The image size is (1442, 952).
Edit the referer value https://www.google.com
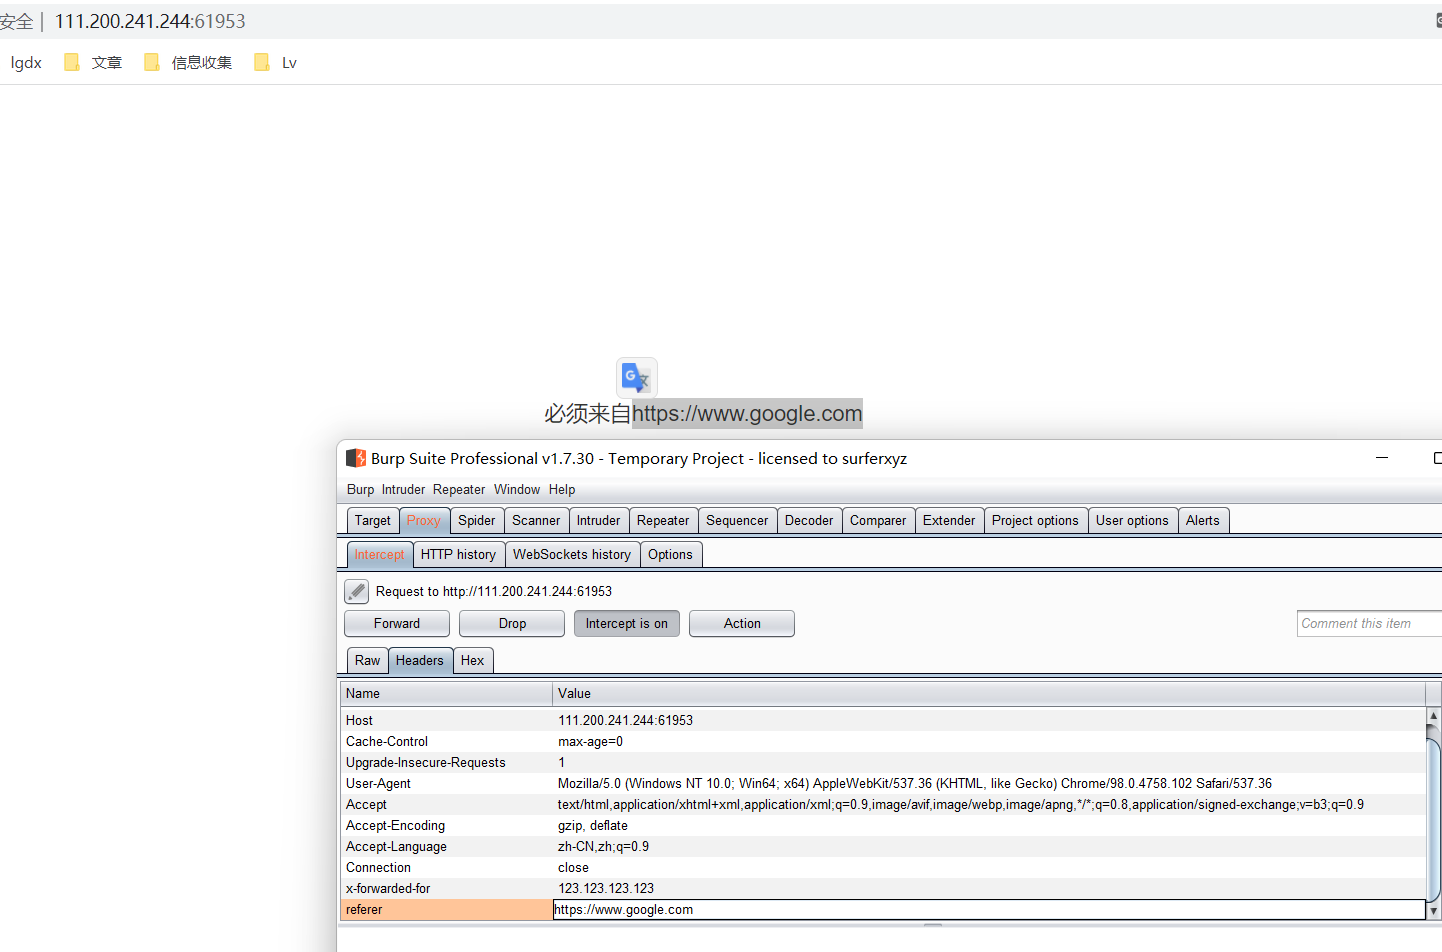pyautogui.click(x=989, y=909)
